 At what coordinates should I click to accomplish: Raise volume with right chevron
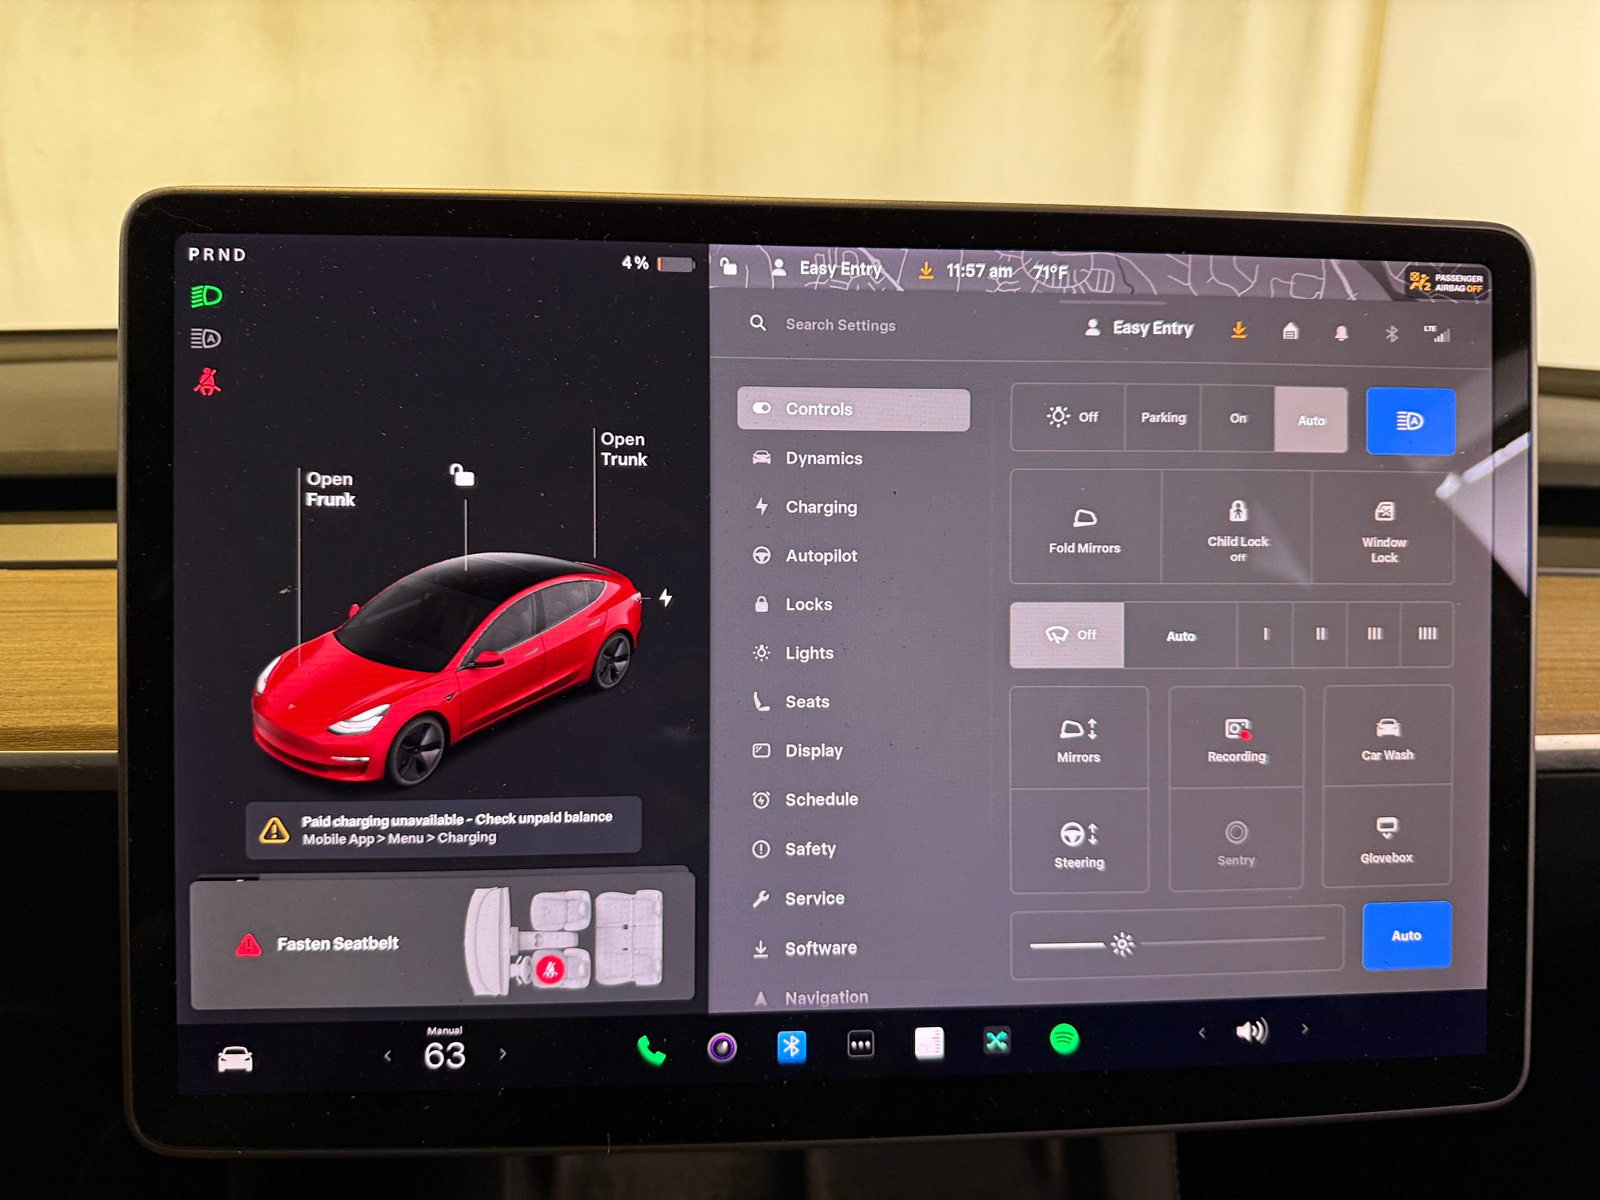coord(1304,1028)
